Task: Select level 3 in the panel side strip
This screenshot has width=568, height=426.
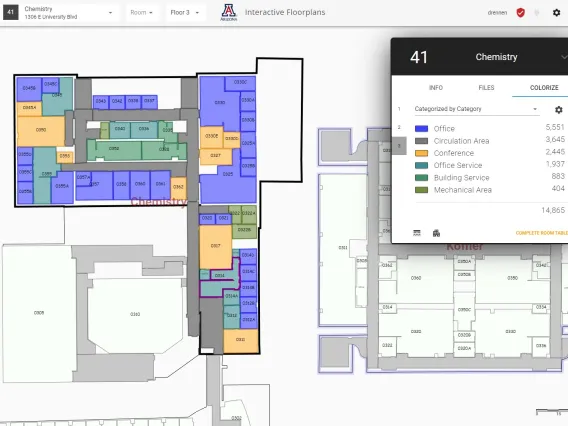Action: click(399, 146)
